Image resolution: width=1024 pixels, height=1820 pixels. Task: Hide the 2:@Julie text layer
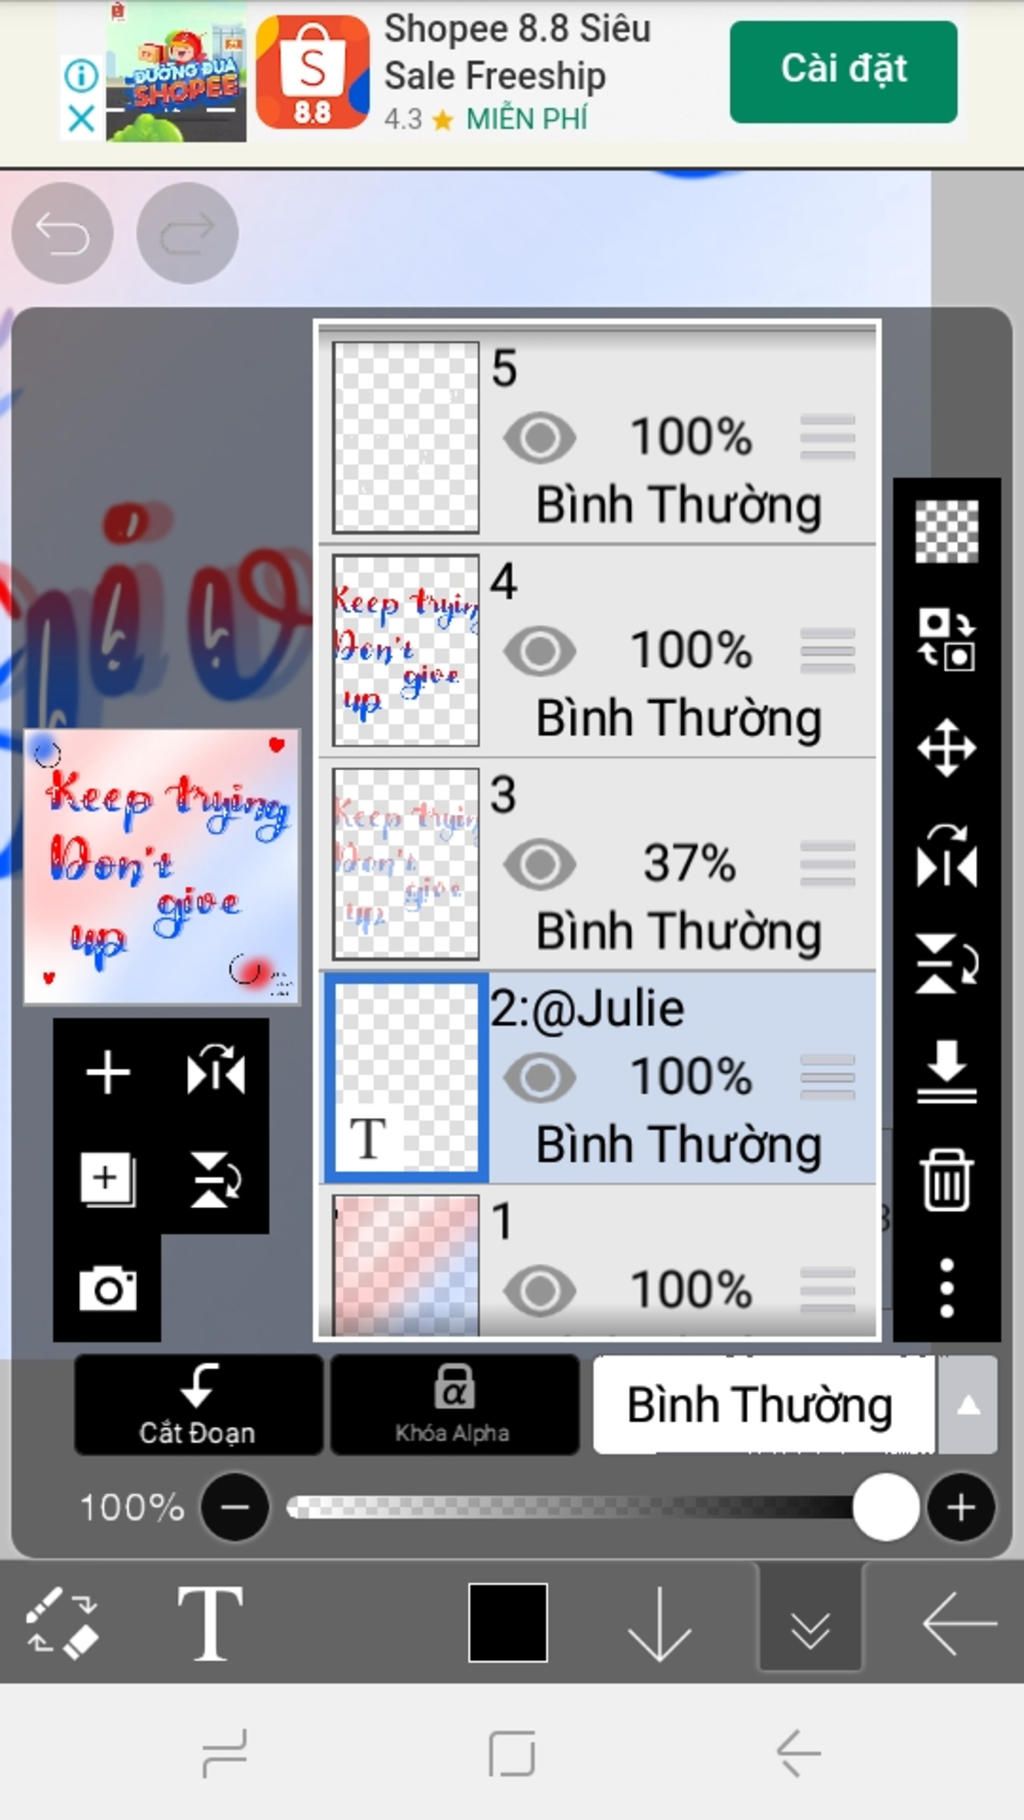540,1077
